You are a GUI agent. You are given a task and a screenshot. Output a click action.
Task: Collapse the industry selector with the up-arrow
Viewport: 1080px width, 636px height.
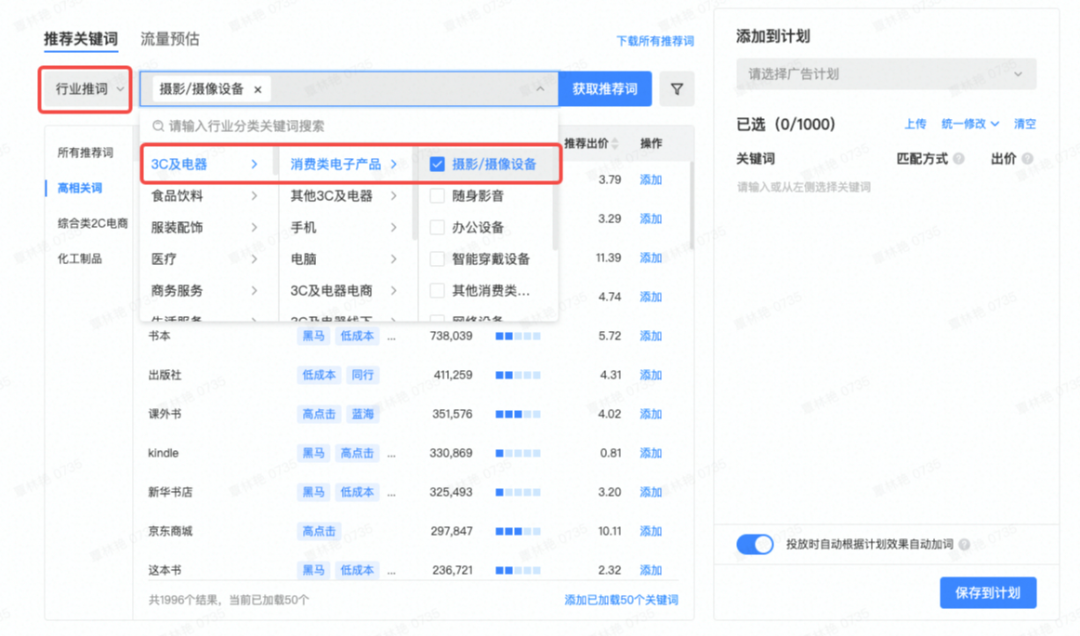click(540, 89)
